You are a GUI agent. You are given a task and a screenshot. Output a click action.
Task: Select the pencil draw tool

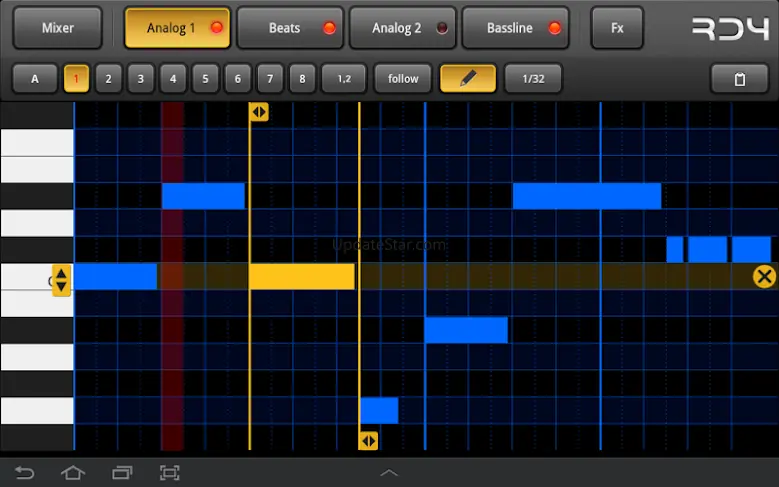(x=467, y=78)
